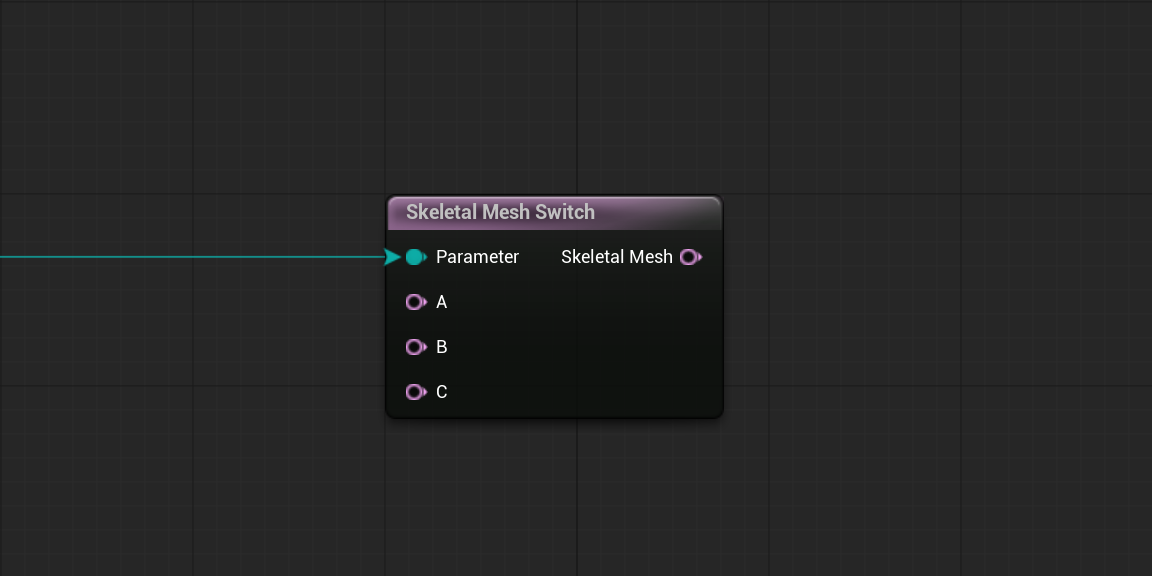The image size is (1152, 576).
Task: Select the Skeletal Mesh Switch node title
Action: click(x=500, y=212)
